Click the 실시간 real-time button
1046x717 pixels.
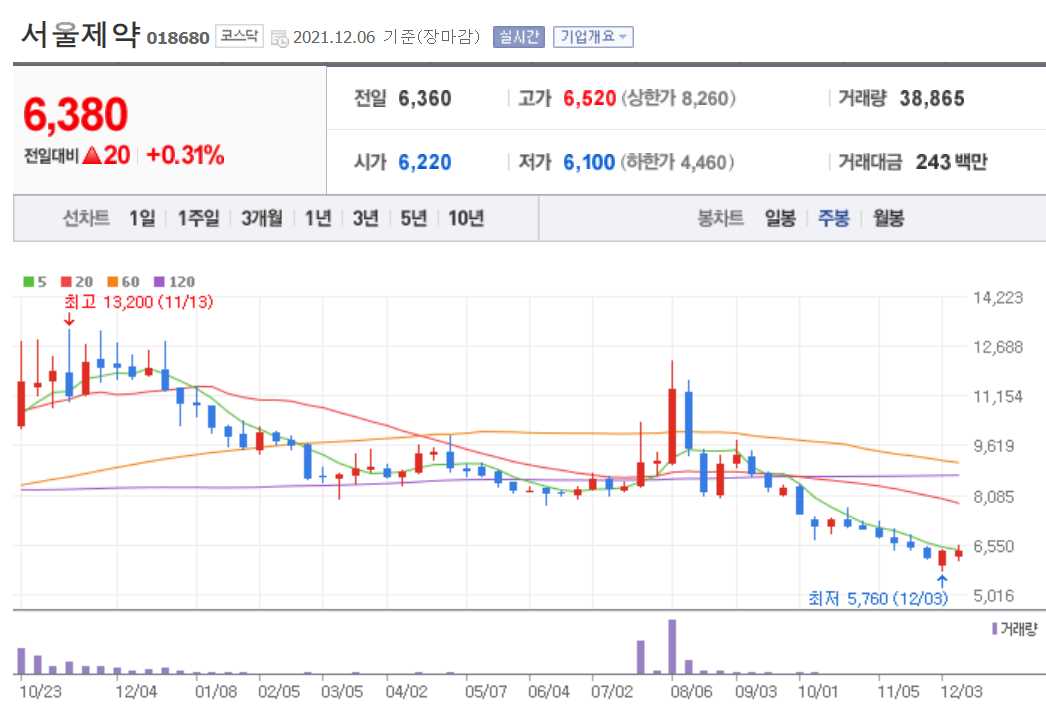(x=521, y=38)
